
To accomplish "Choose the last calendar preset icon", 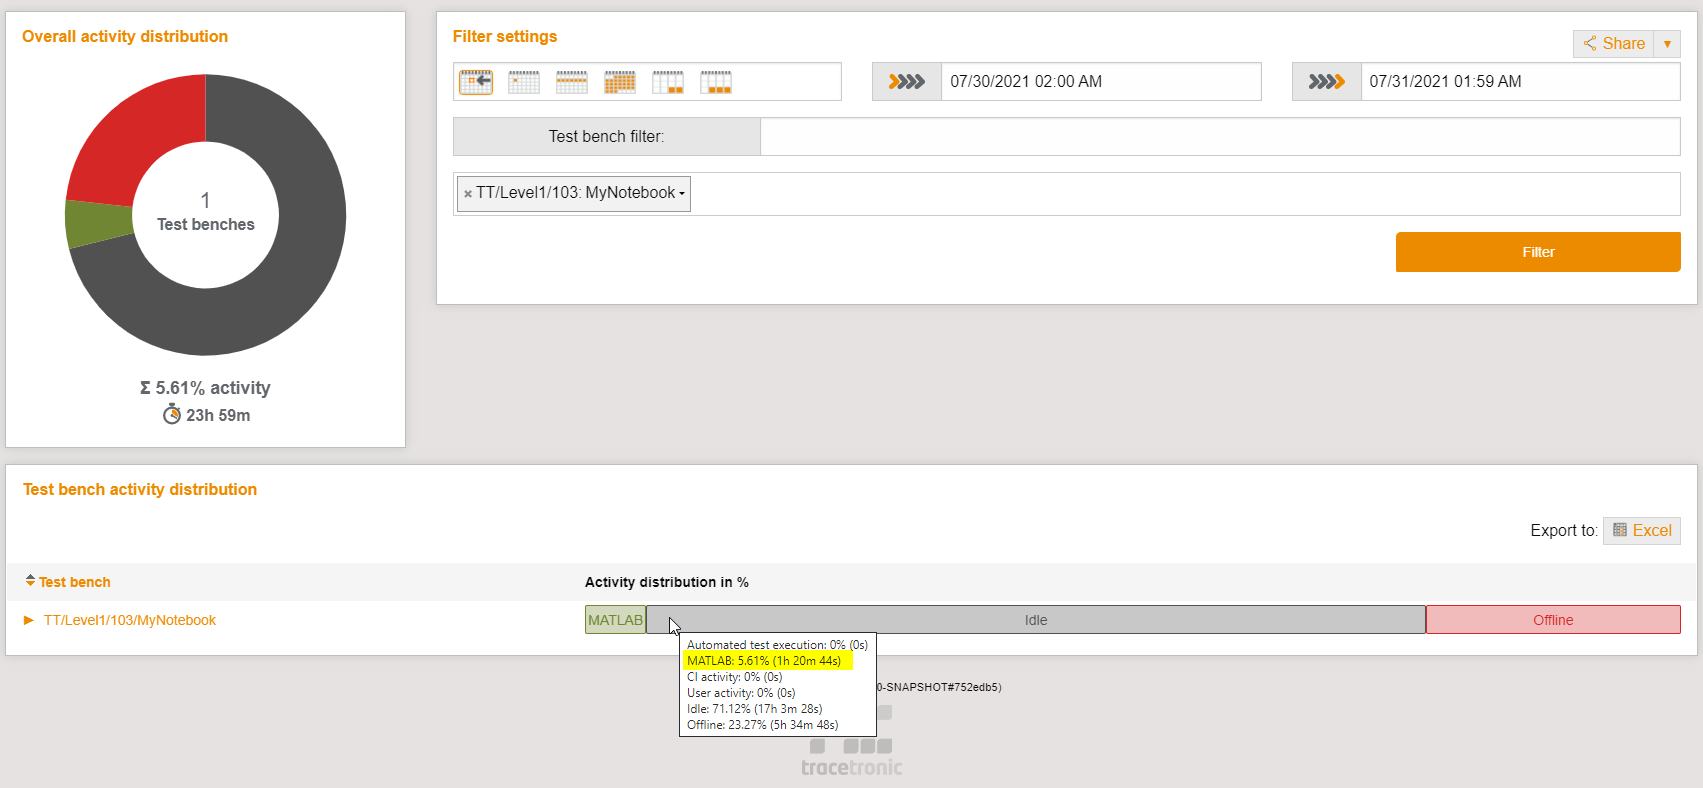I will point(716,82).
